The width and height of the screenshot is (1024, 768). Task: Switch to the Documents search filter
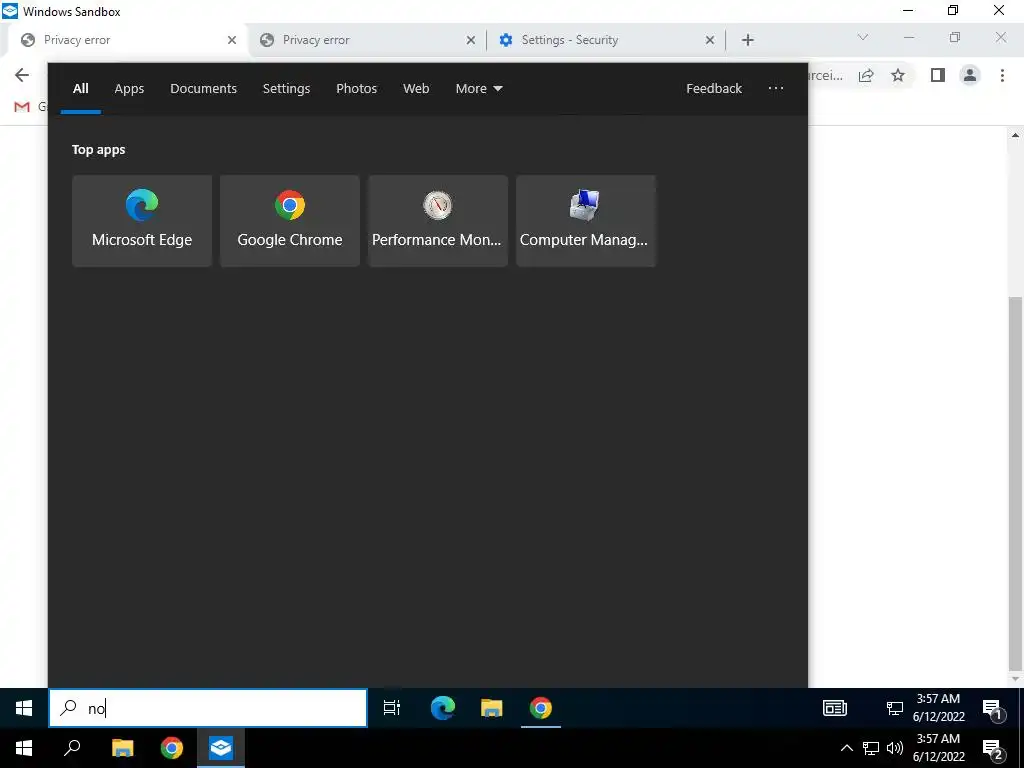(203, 88)
